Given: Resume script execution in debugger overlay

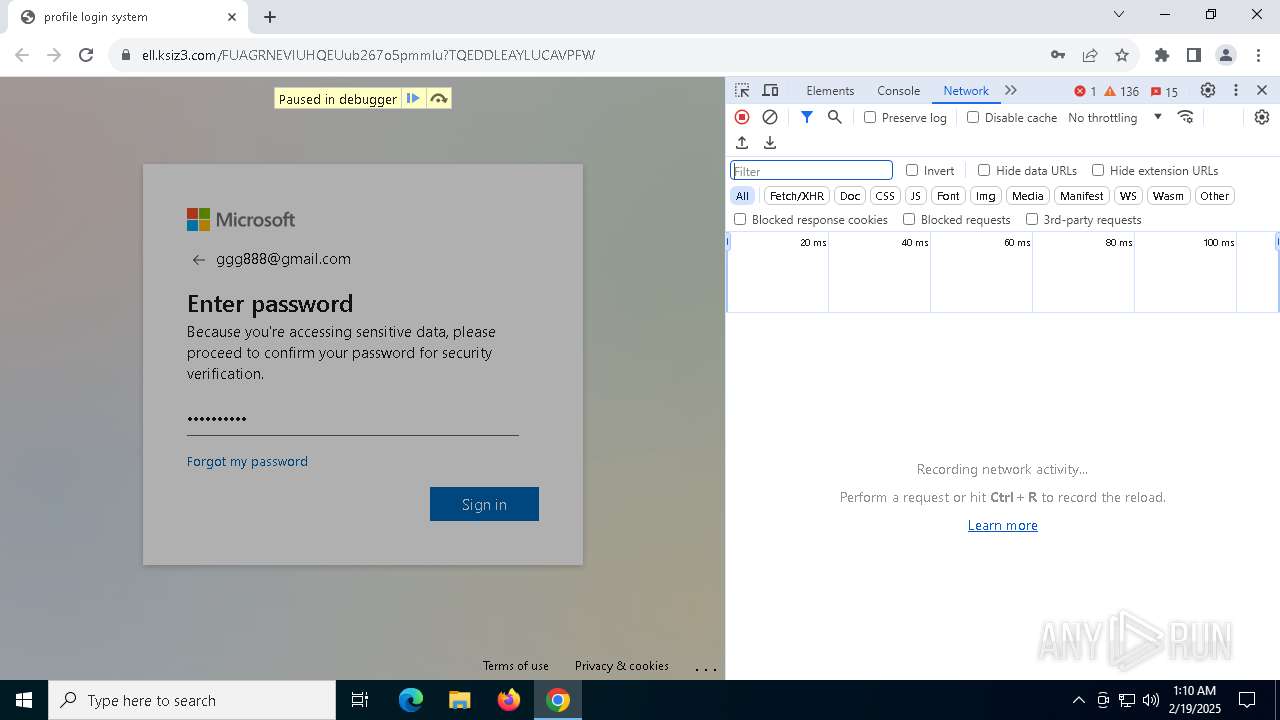Looking at the screenshot, I should point(413,98).
